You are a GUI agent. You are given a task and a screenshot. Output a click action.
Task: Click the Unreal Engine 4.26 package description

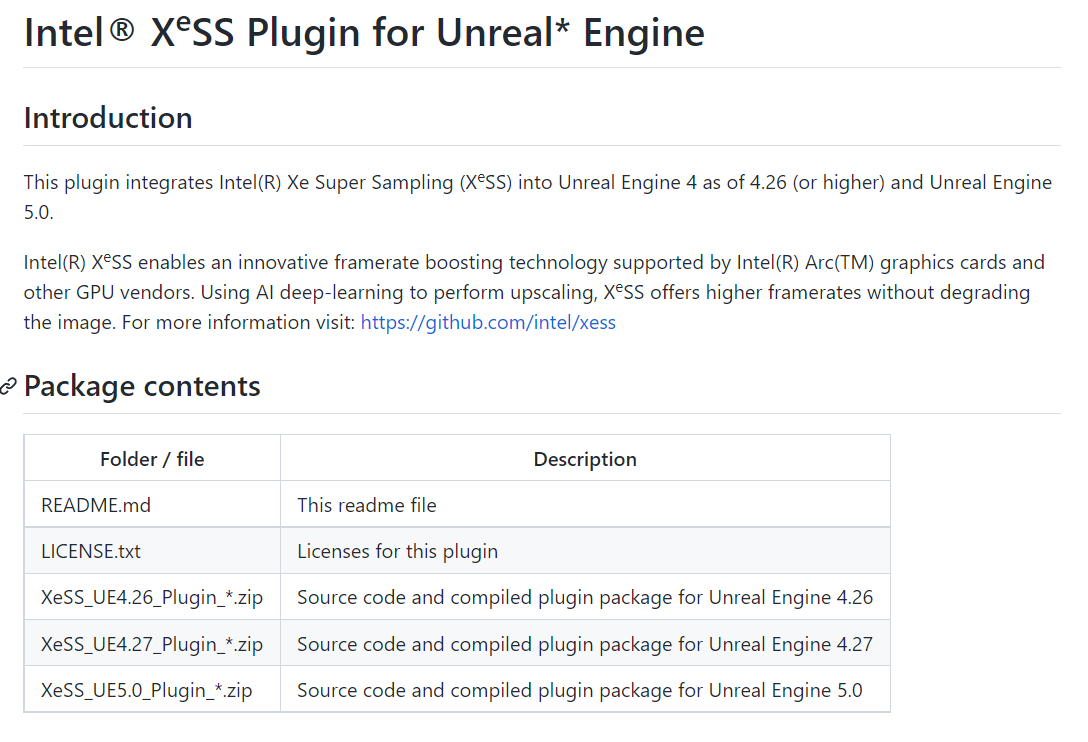[x=584, y=597]
